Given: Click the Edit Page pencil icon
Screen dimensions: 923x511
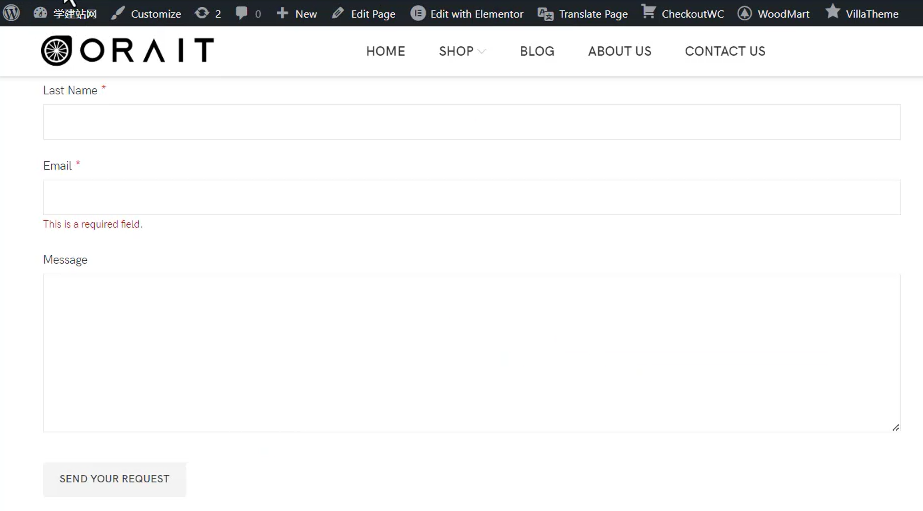Looking at the screenshot, I should [x=338, y=13].
